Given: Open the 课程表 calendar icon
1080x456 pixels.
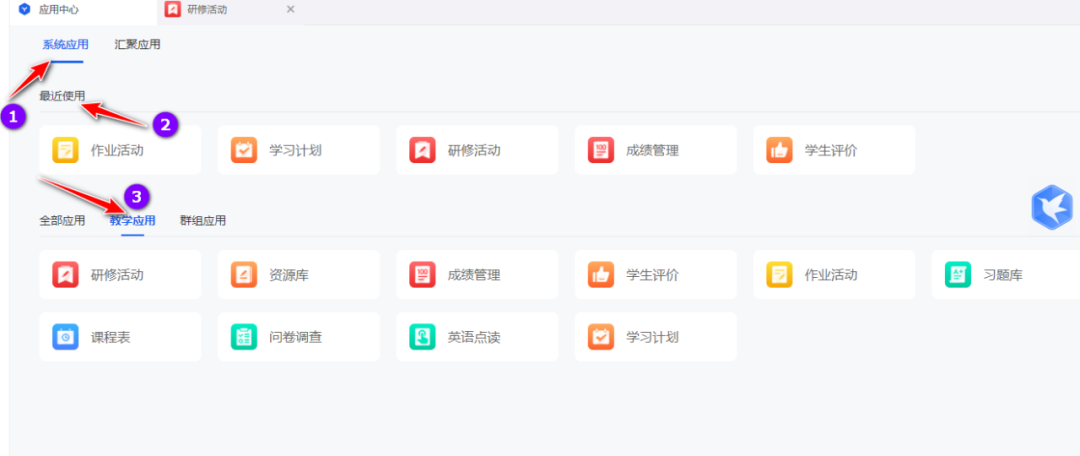Looking at the screenshot, I should click(x=65, y=337).
